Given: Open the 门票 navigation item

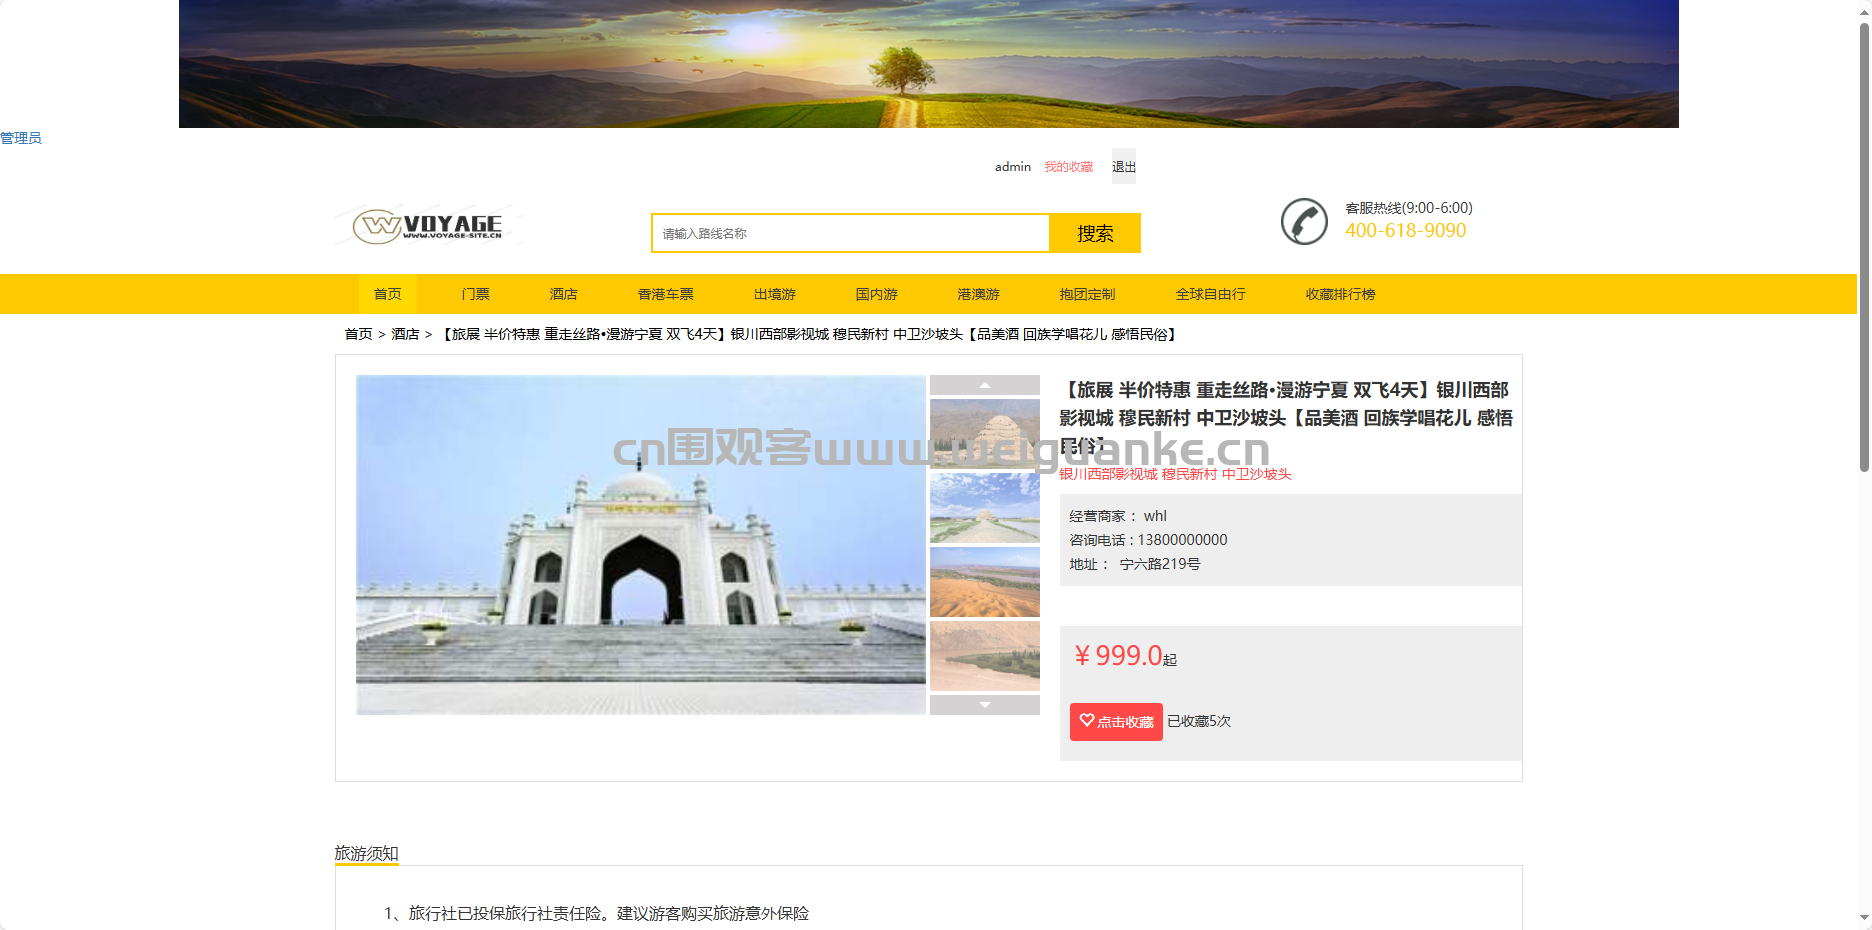Looking at the screenshot, I should point(476,294).
